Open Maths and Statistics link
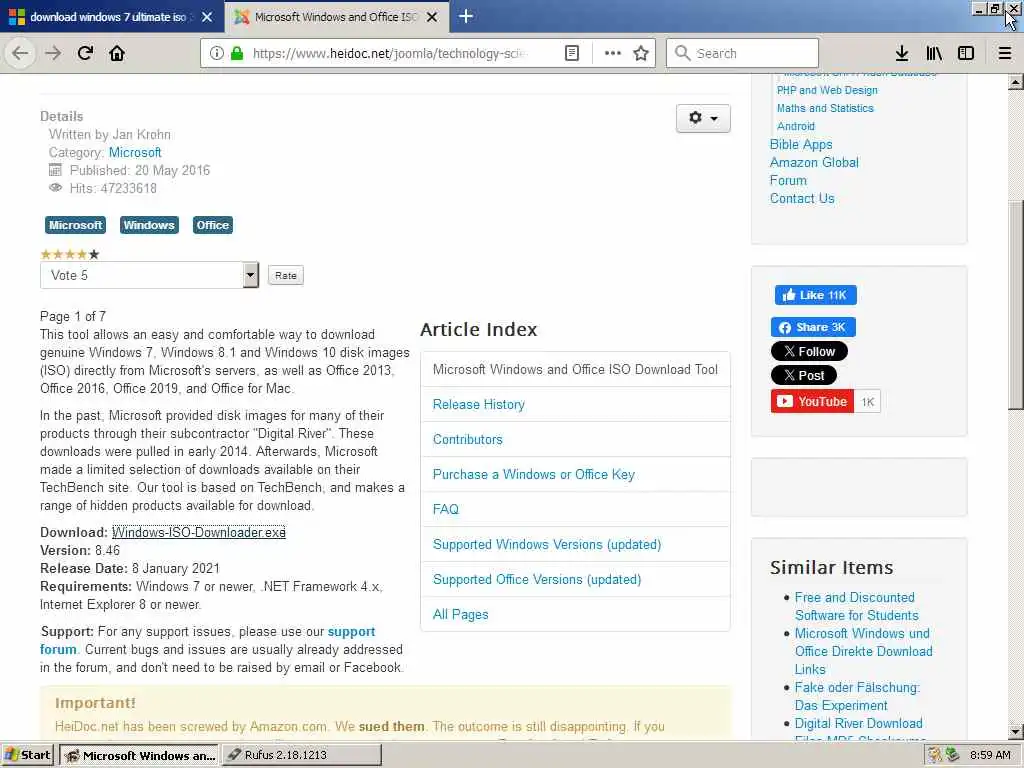 (x=825, y=108)
